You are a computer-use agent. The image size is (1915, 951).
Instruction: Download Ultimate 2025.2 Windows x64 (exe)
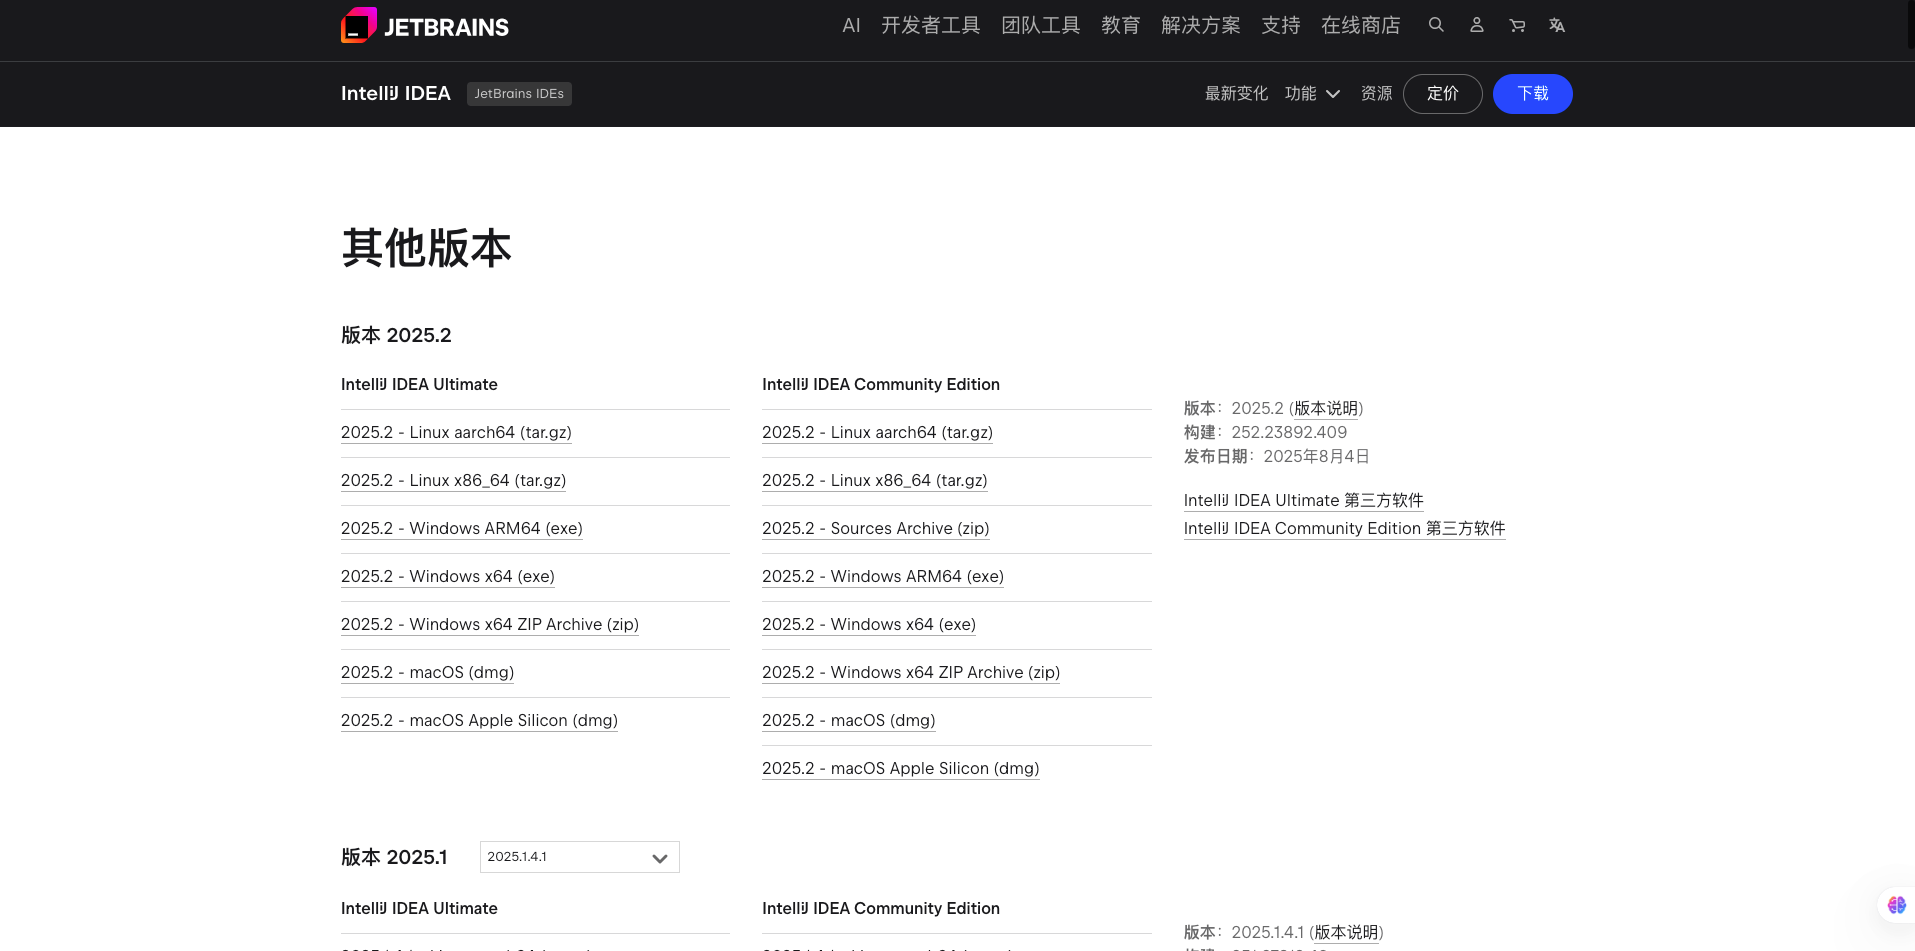(448, 576)
